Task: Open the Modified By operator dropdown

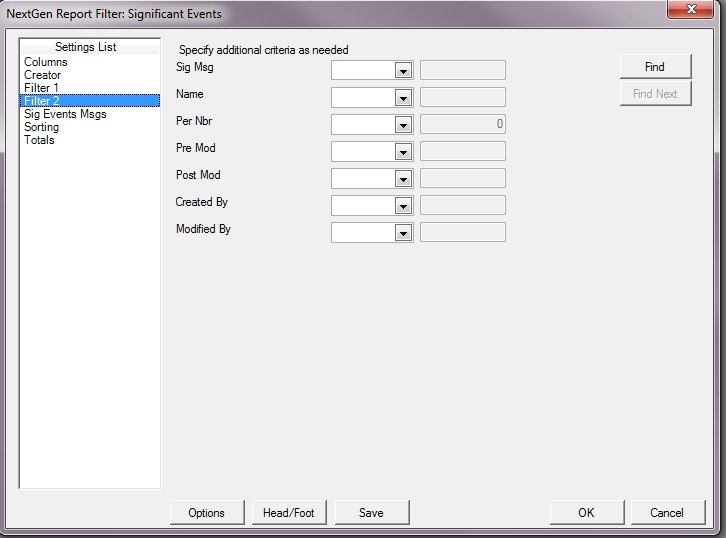Action: (403, 233)
